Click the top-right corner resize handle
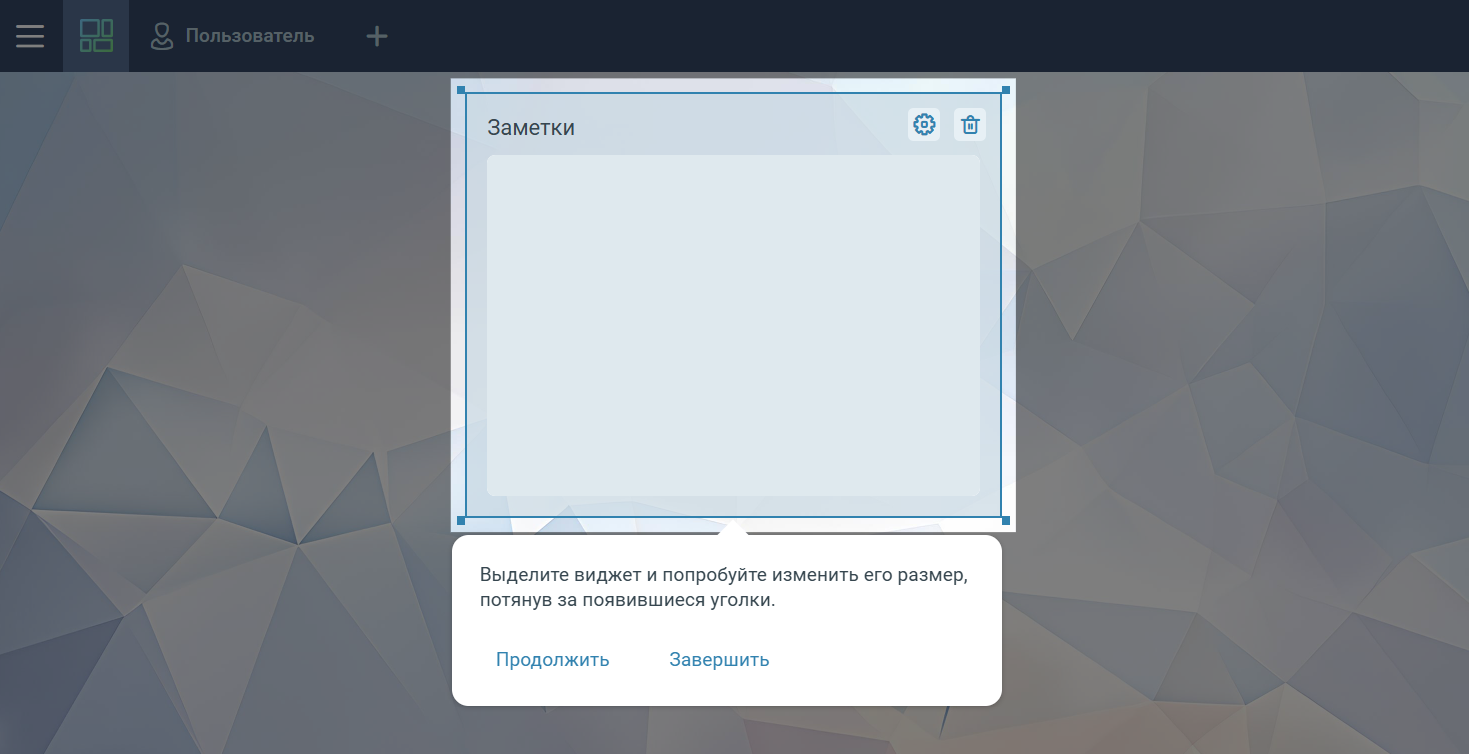Screen dimensions: 1469x754 tap(1006, 90)
